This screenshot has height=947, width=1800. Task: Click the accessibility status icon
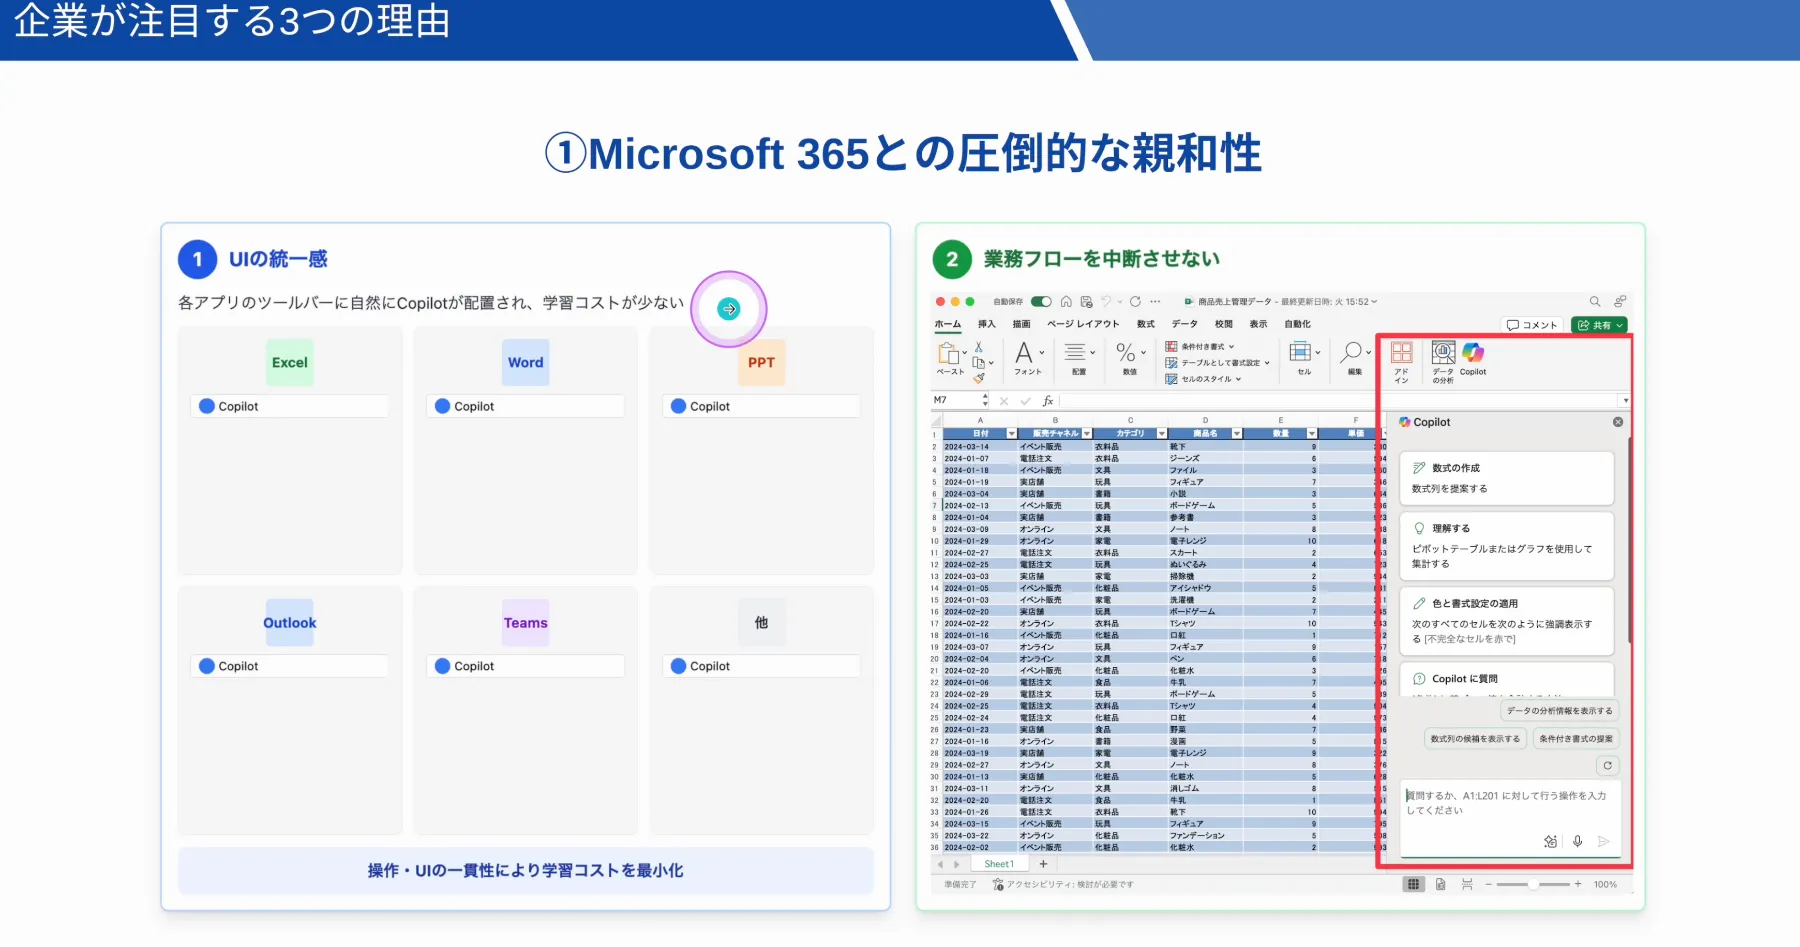click(x=998, y=884)
